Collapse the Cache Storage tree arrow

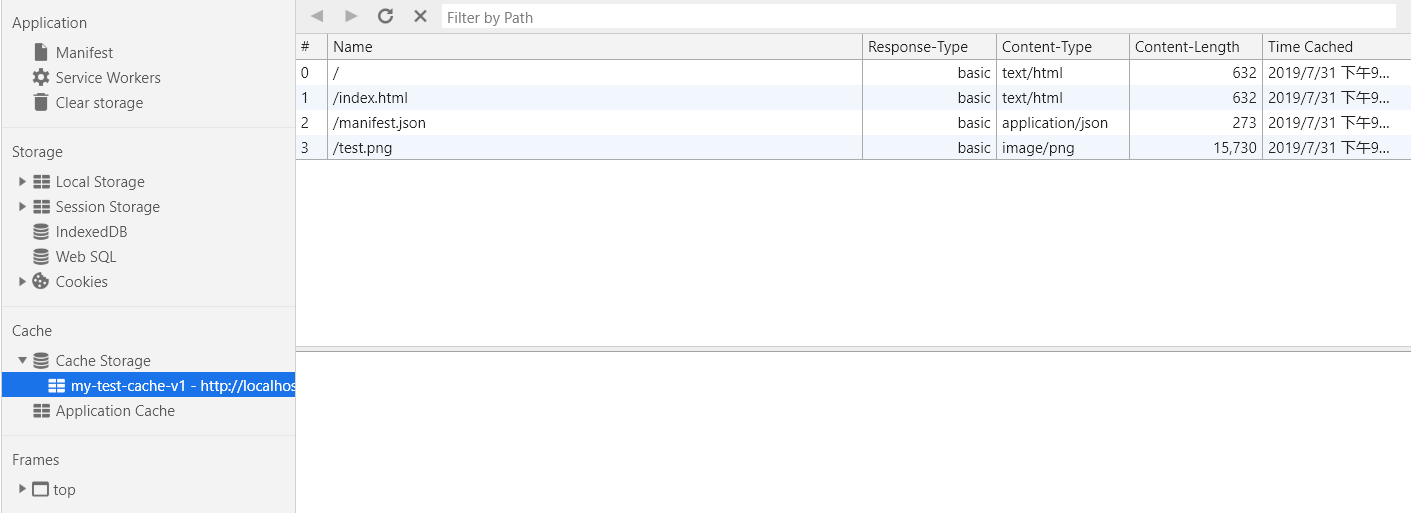(x=22, y=360)
